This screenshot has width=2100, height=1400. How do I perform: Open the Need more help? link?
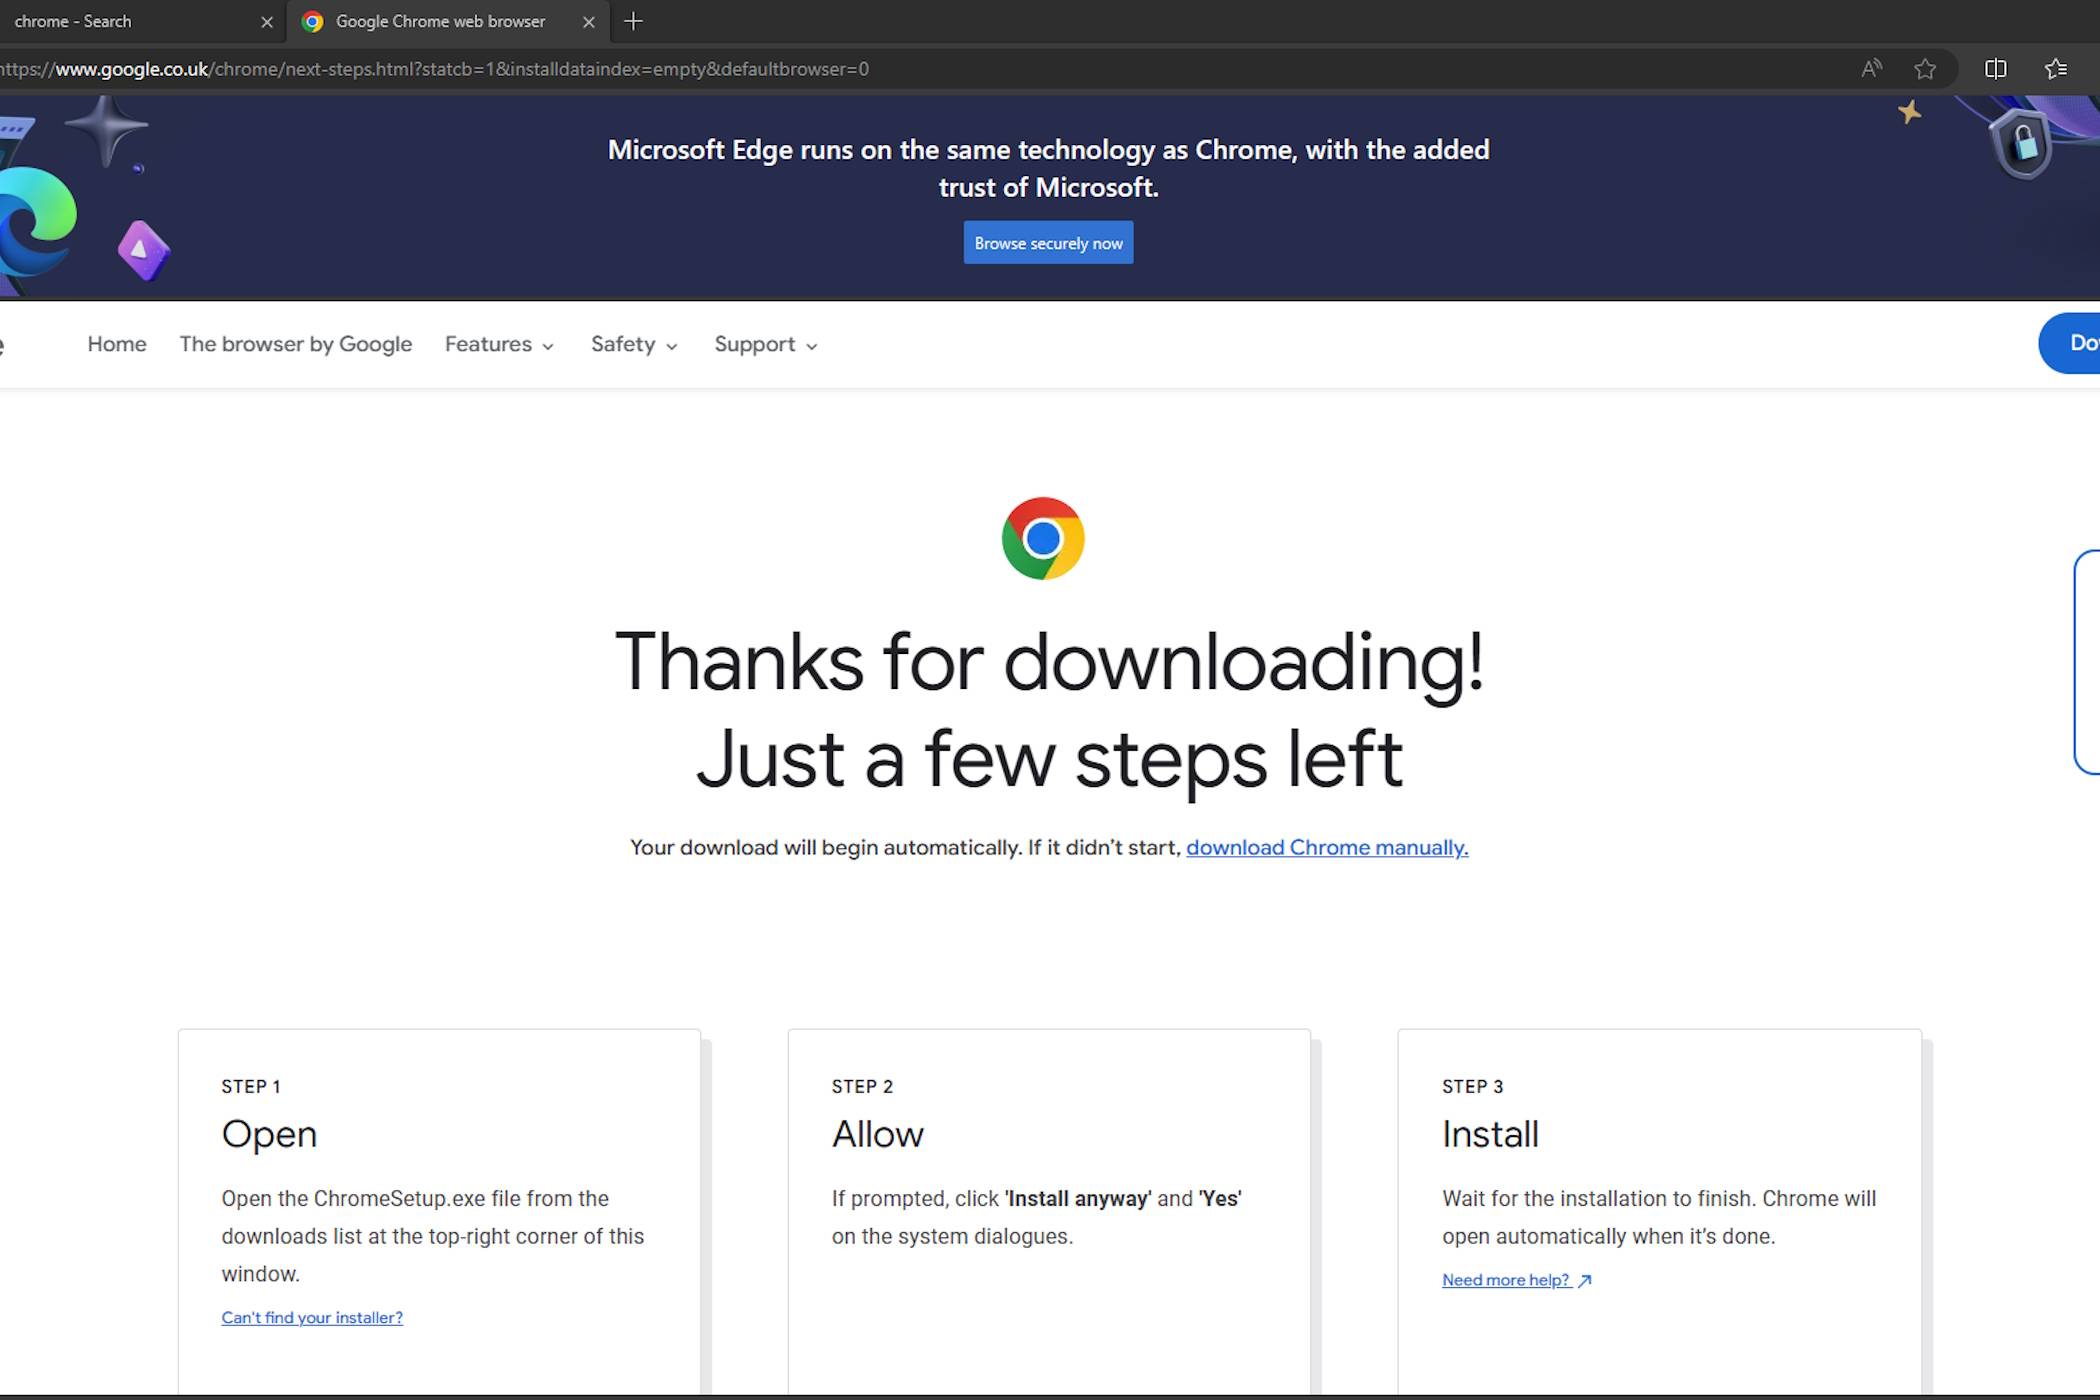[x=1516, y=1280]
